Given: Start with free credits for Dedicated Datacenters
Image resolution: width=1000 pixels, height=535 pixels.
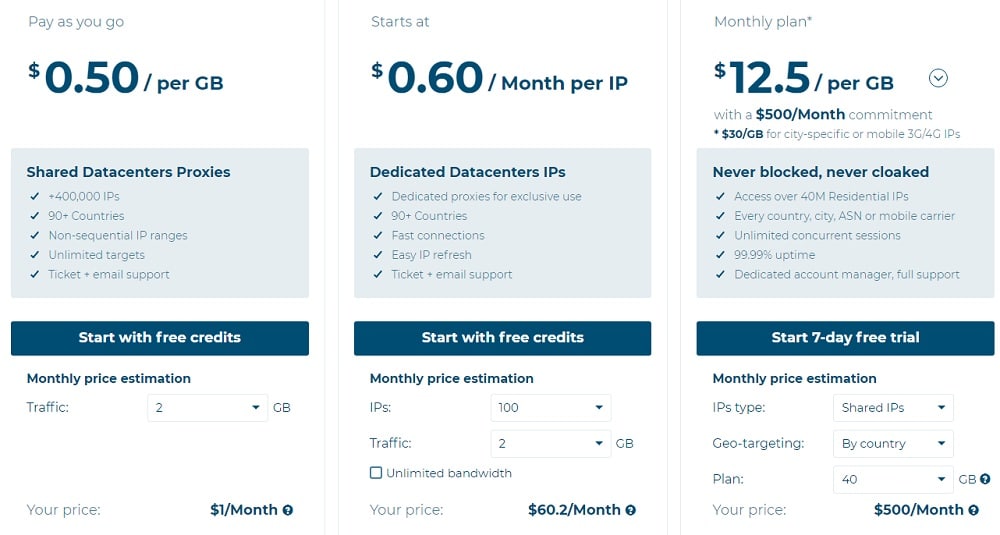Looking at the screenshot, I should (503, 338).
